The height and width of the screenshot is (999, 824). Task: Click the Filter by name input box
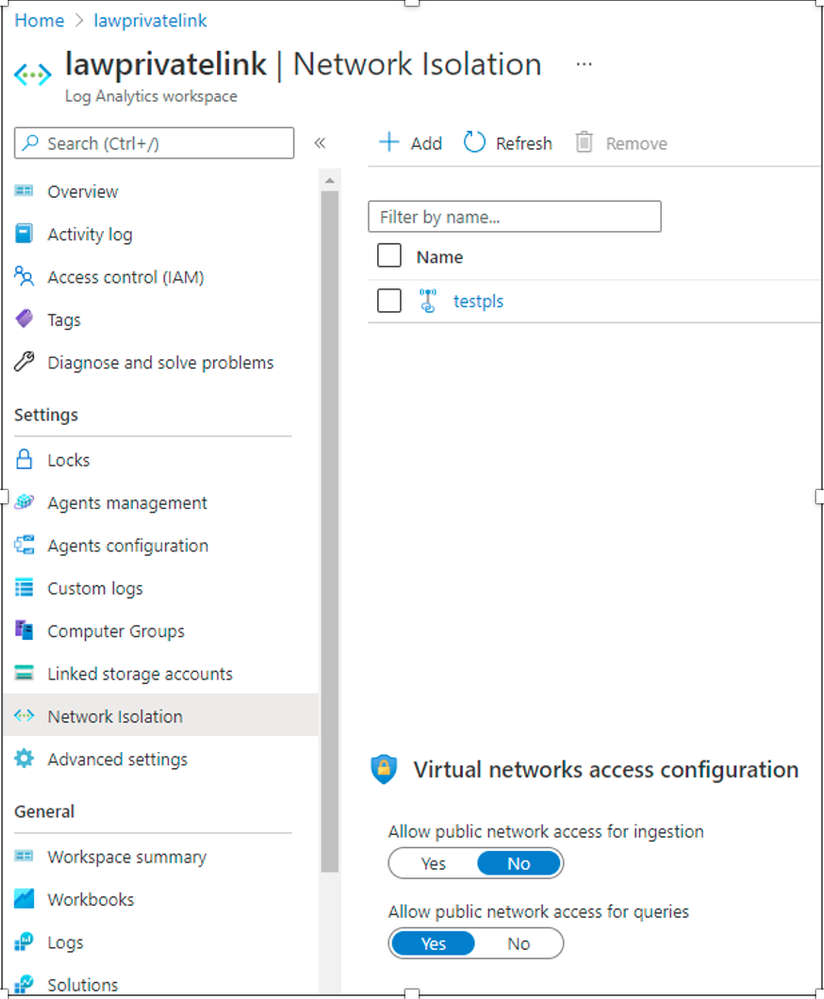[x=515, y=217]
